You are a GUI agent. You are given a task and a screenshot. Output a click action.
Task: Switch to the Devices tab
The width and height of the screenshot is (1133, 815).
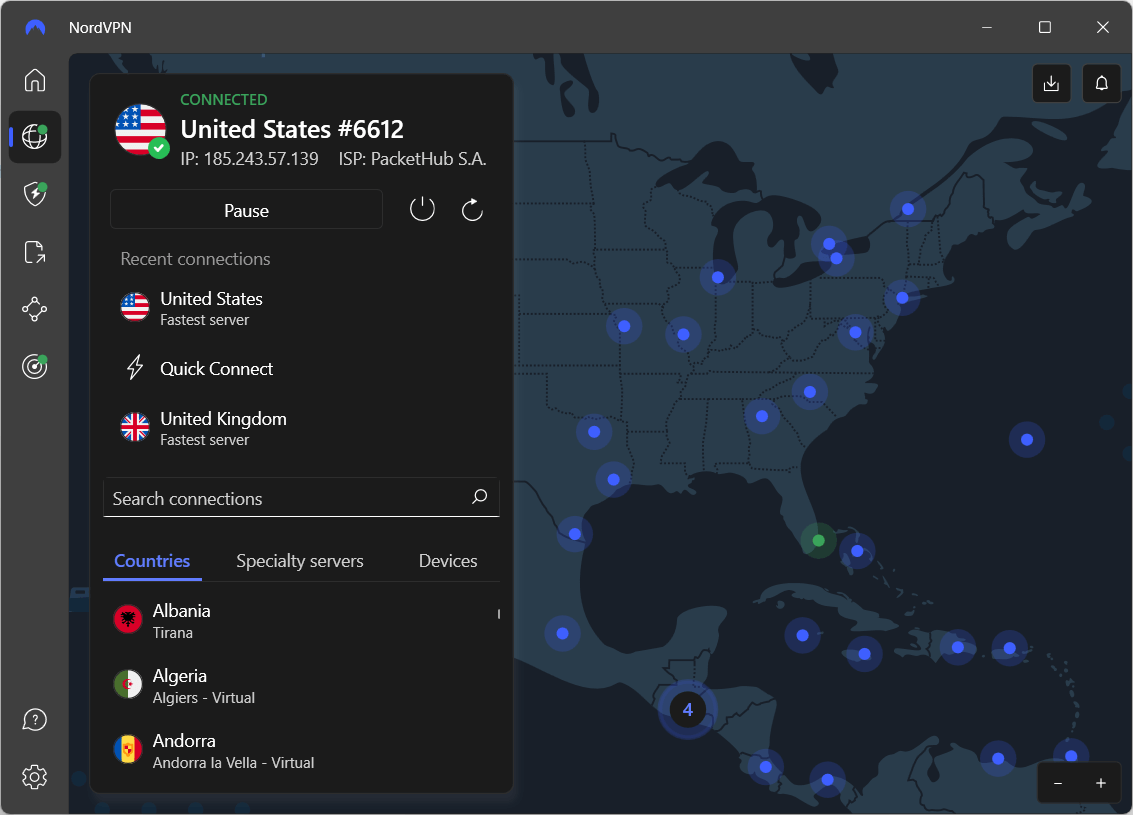[x=448, y=561]
